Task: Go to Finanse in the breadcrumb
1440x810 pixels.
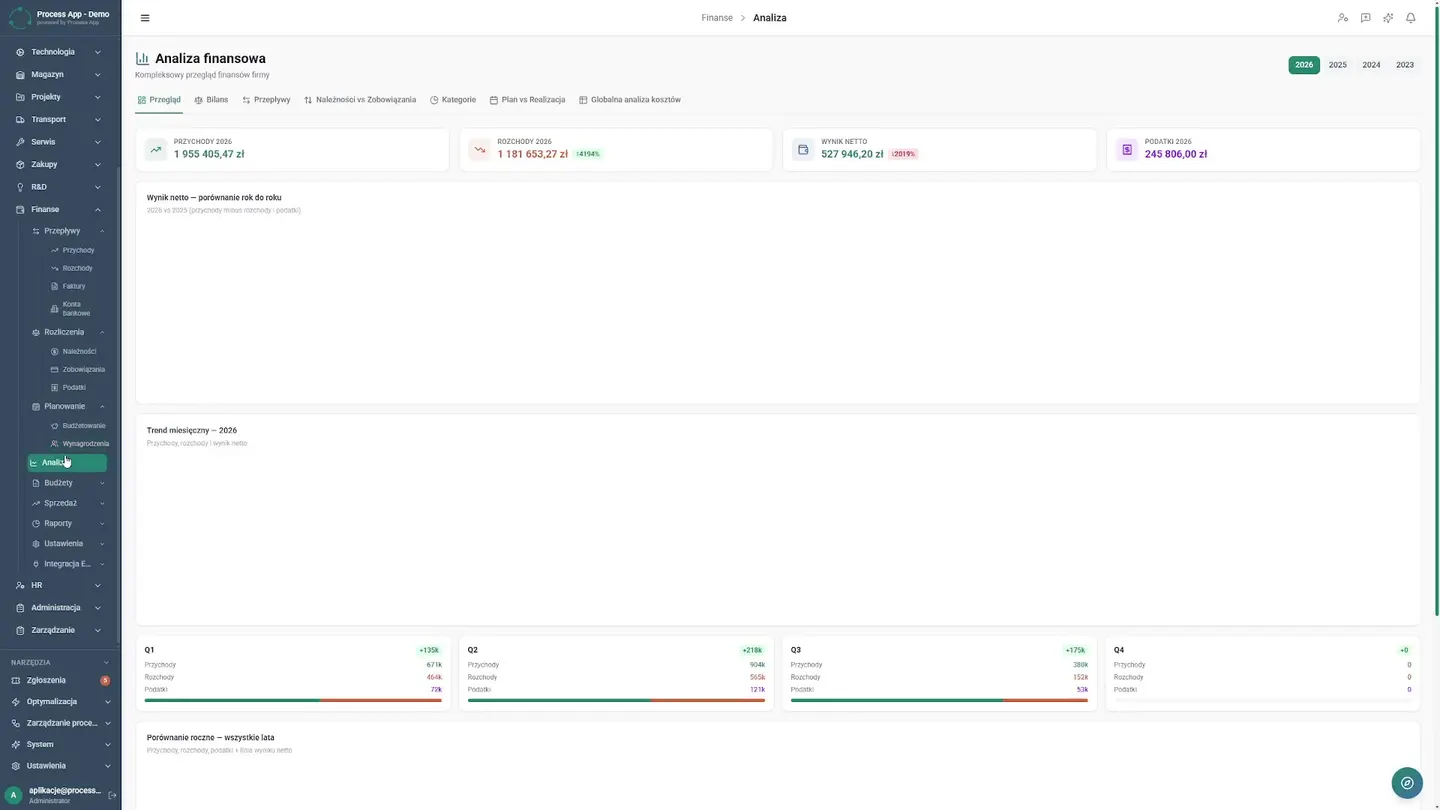Action: (717, 18)
